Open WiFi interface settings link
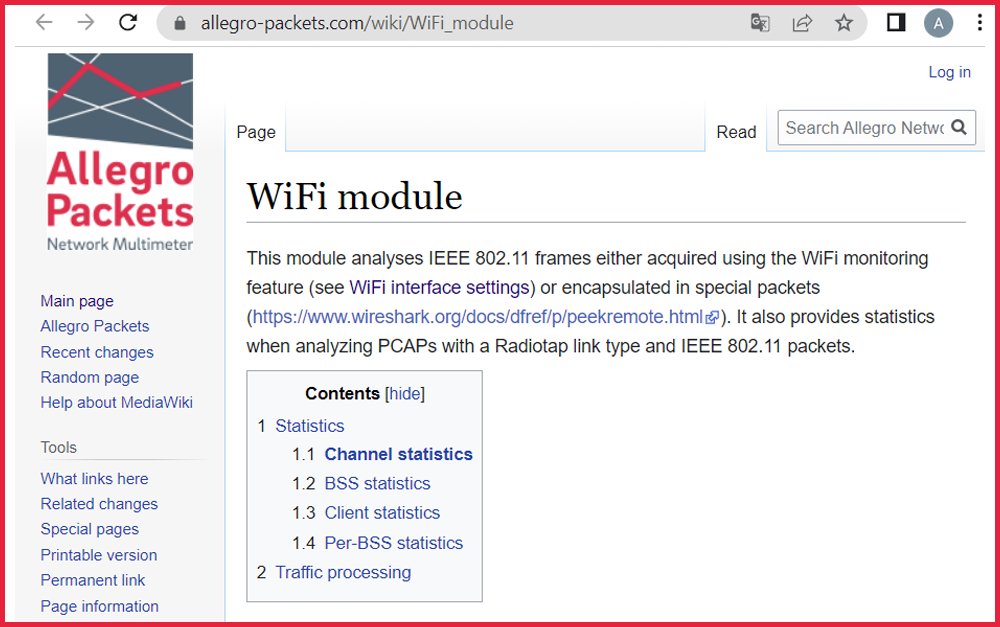 click(439, 288)
